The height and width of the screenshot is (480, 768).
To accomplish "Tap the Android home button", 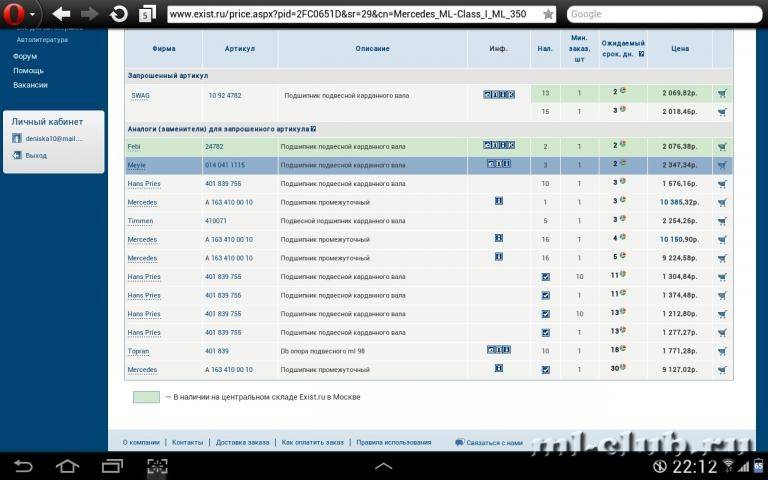I will [x=67, y=466].
